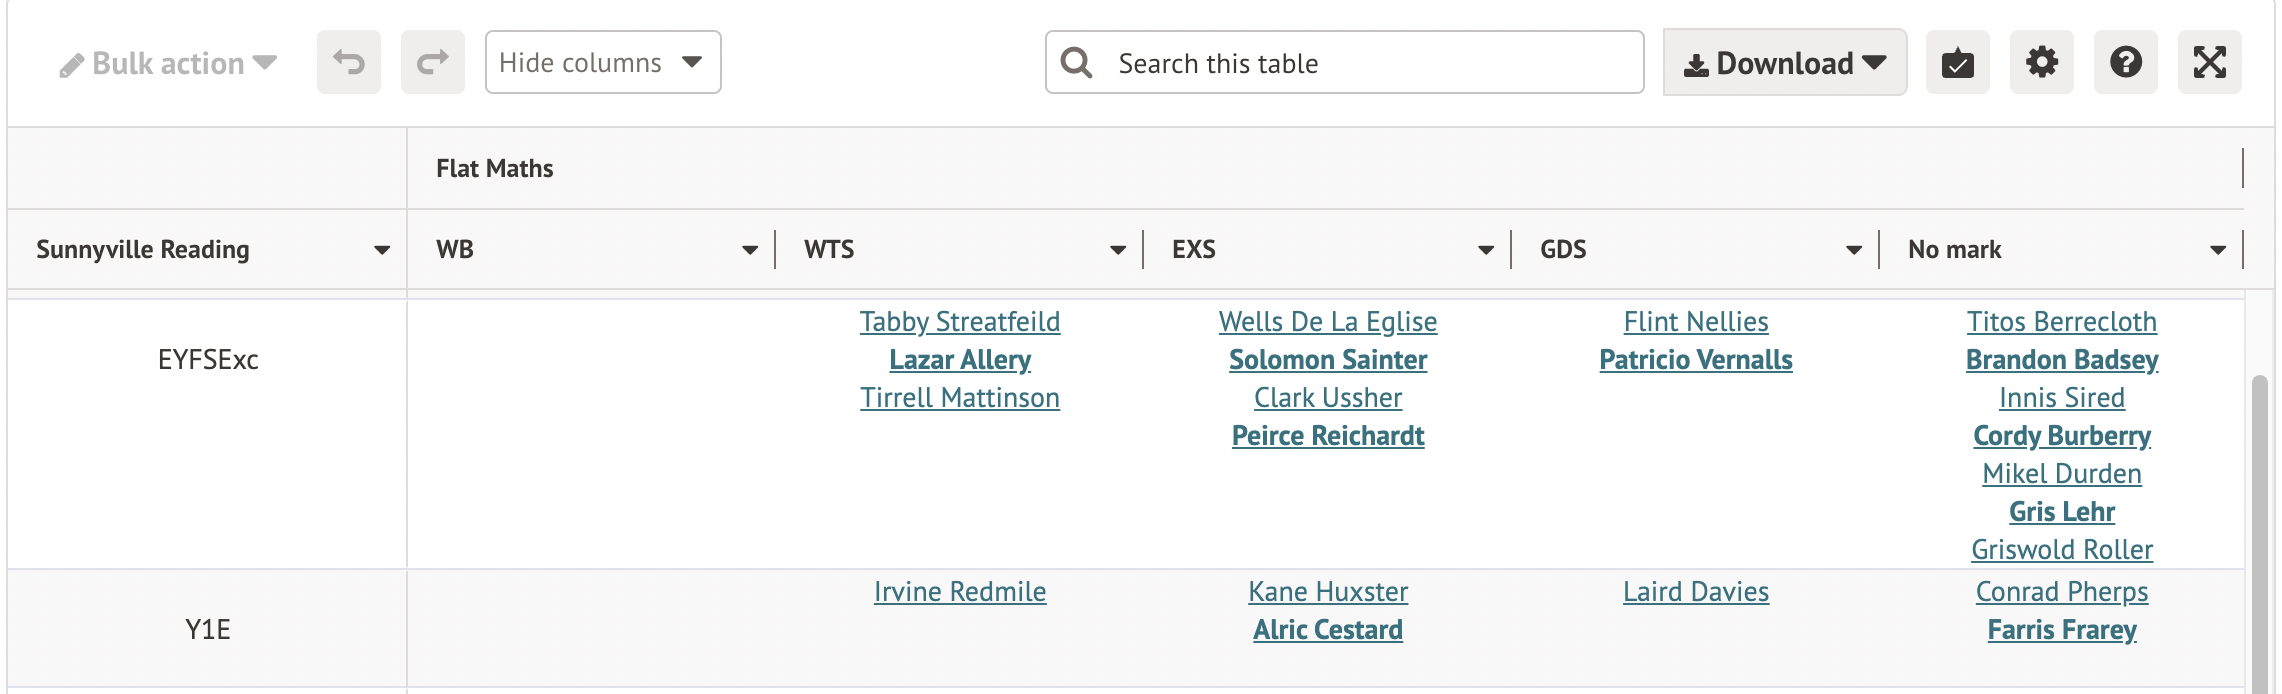Click the undo arrow icon

pos(348,63)
